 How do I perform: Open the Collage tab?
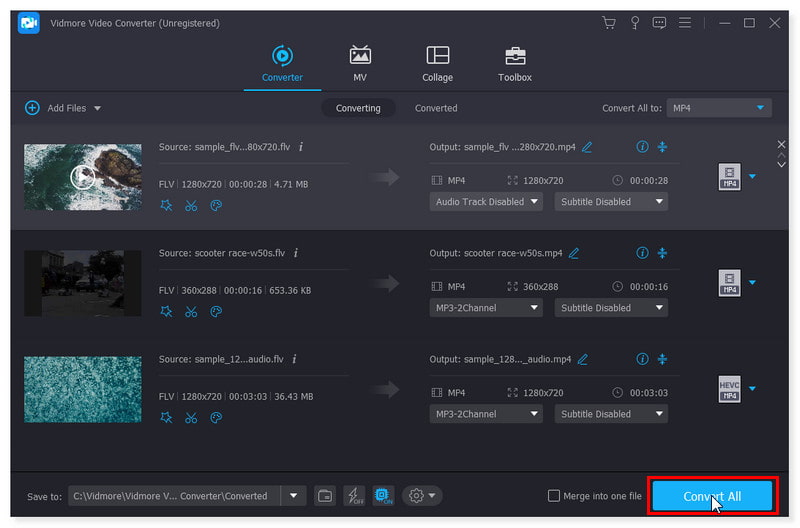click(x=437, y=64)
